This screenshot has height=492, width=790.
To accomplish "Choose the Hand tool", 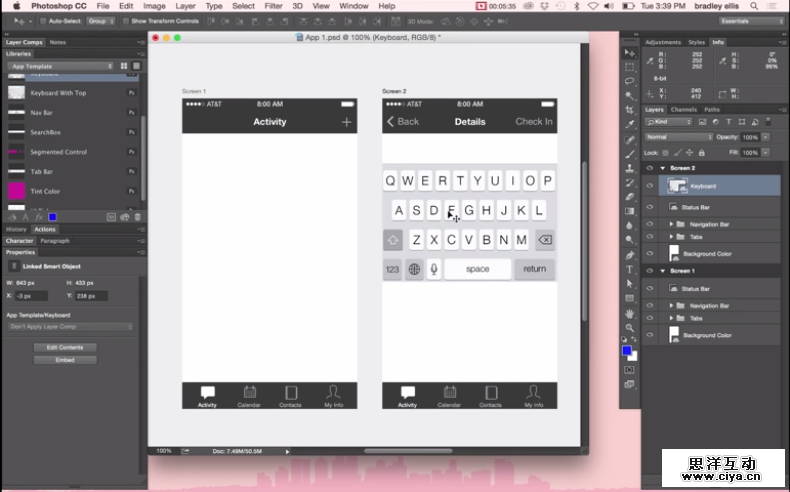I will (x=630, y=313).
